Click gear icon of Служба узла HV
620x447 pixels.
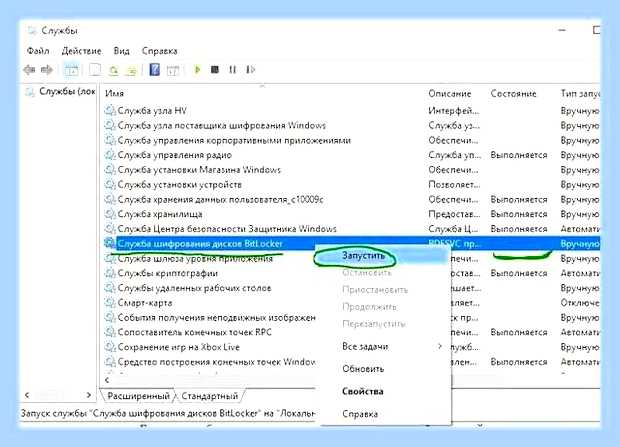click(x=110, y=111)
